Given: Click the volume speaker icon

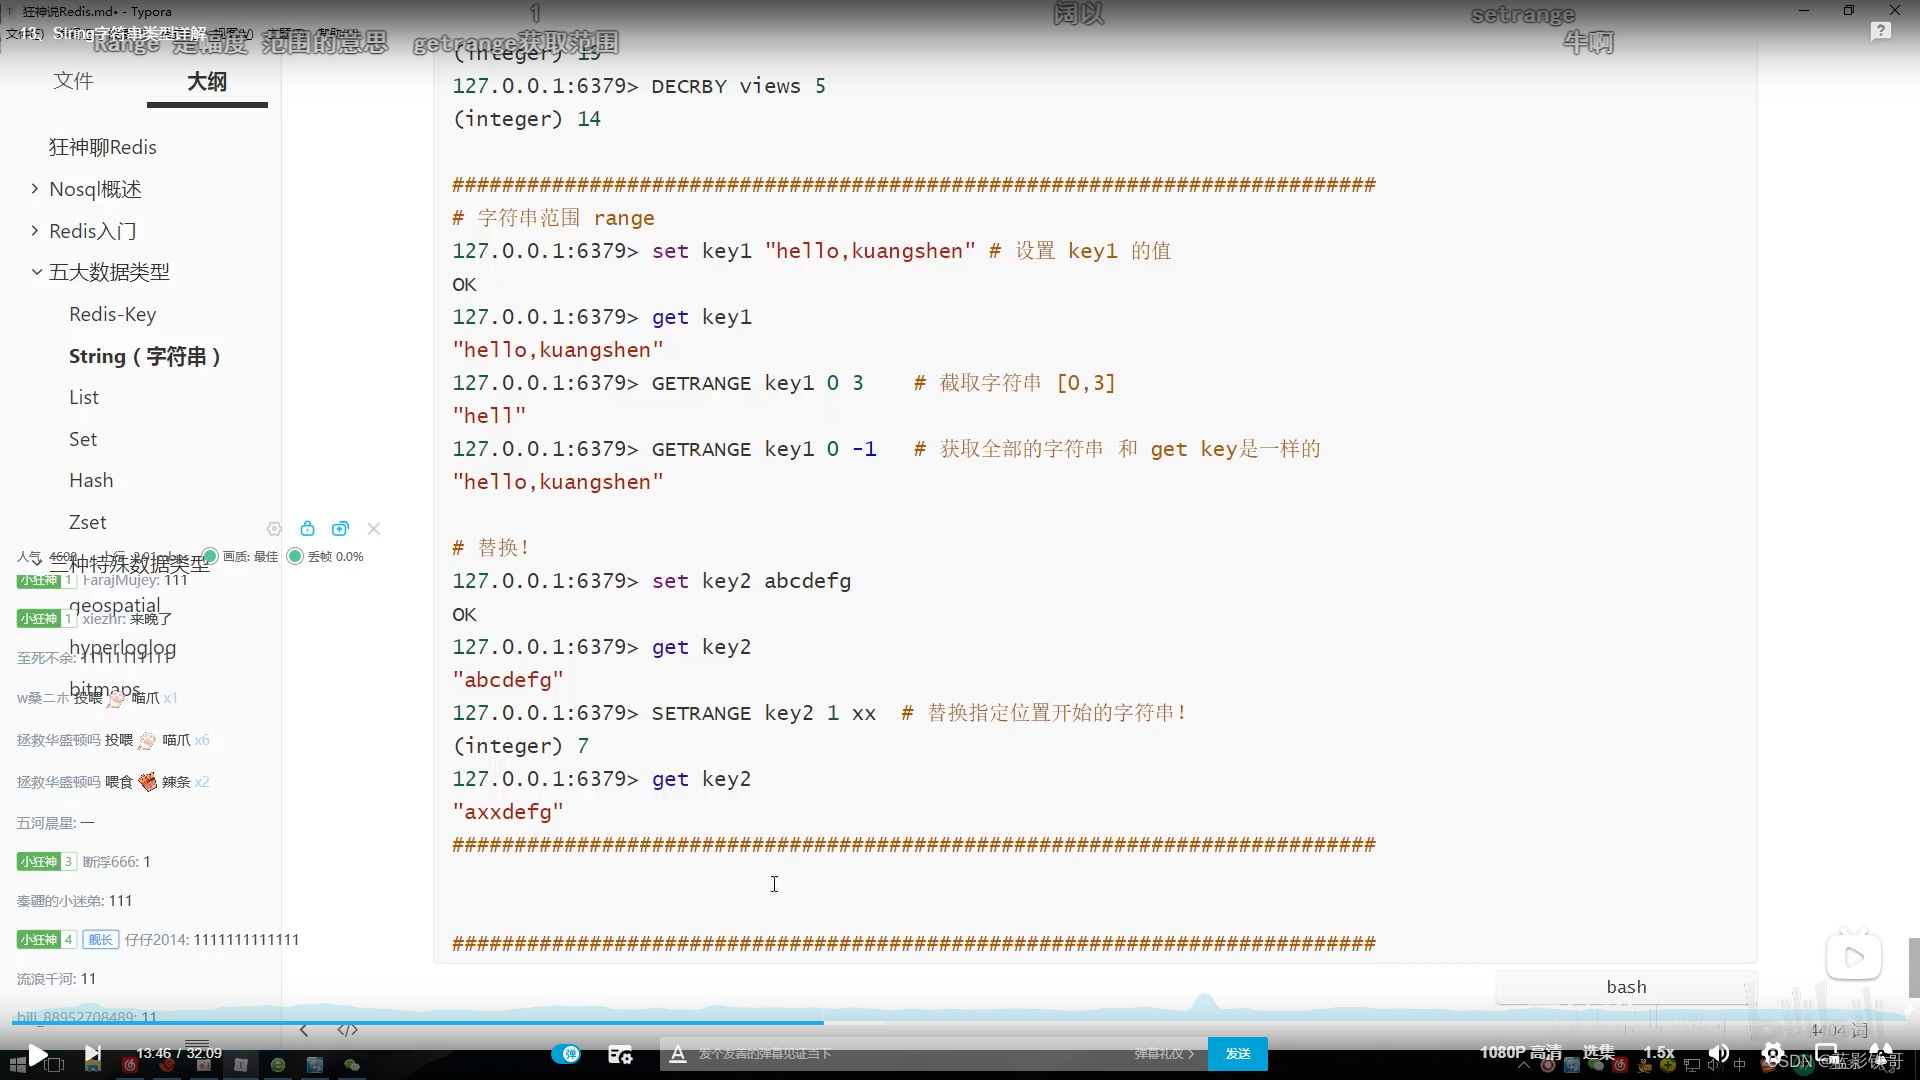Looking at the screenshot, I should tap(1719, 1053).
